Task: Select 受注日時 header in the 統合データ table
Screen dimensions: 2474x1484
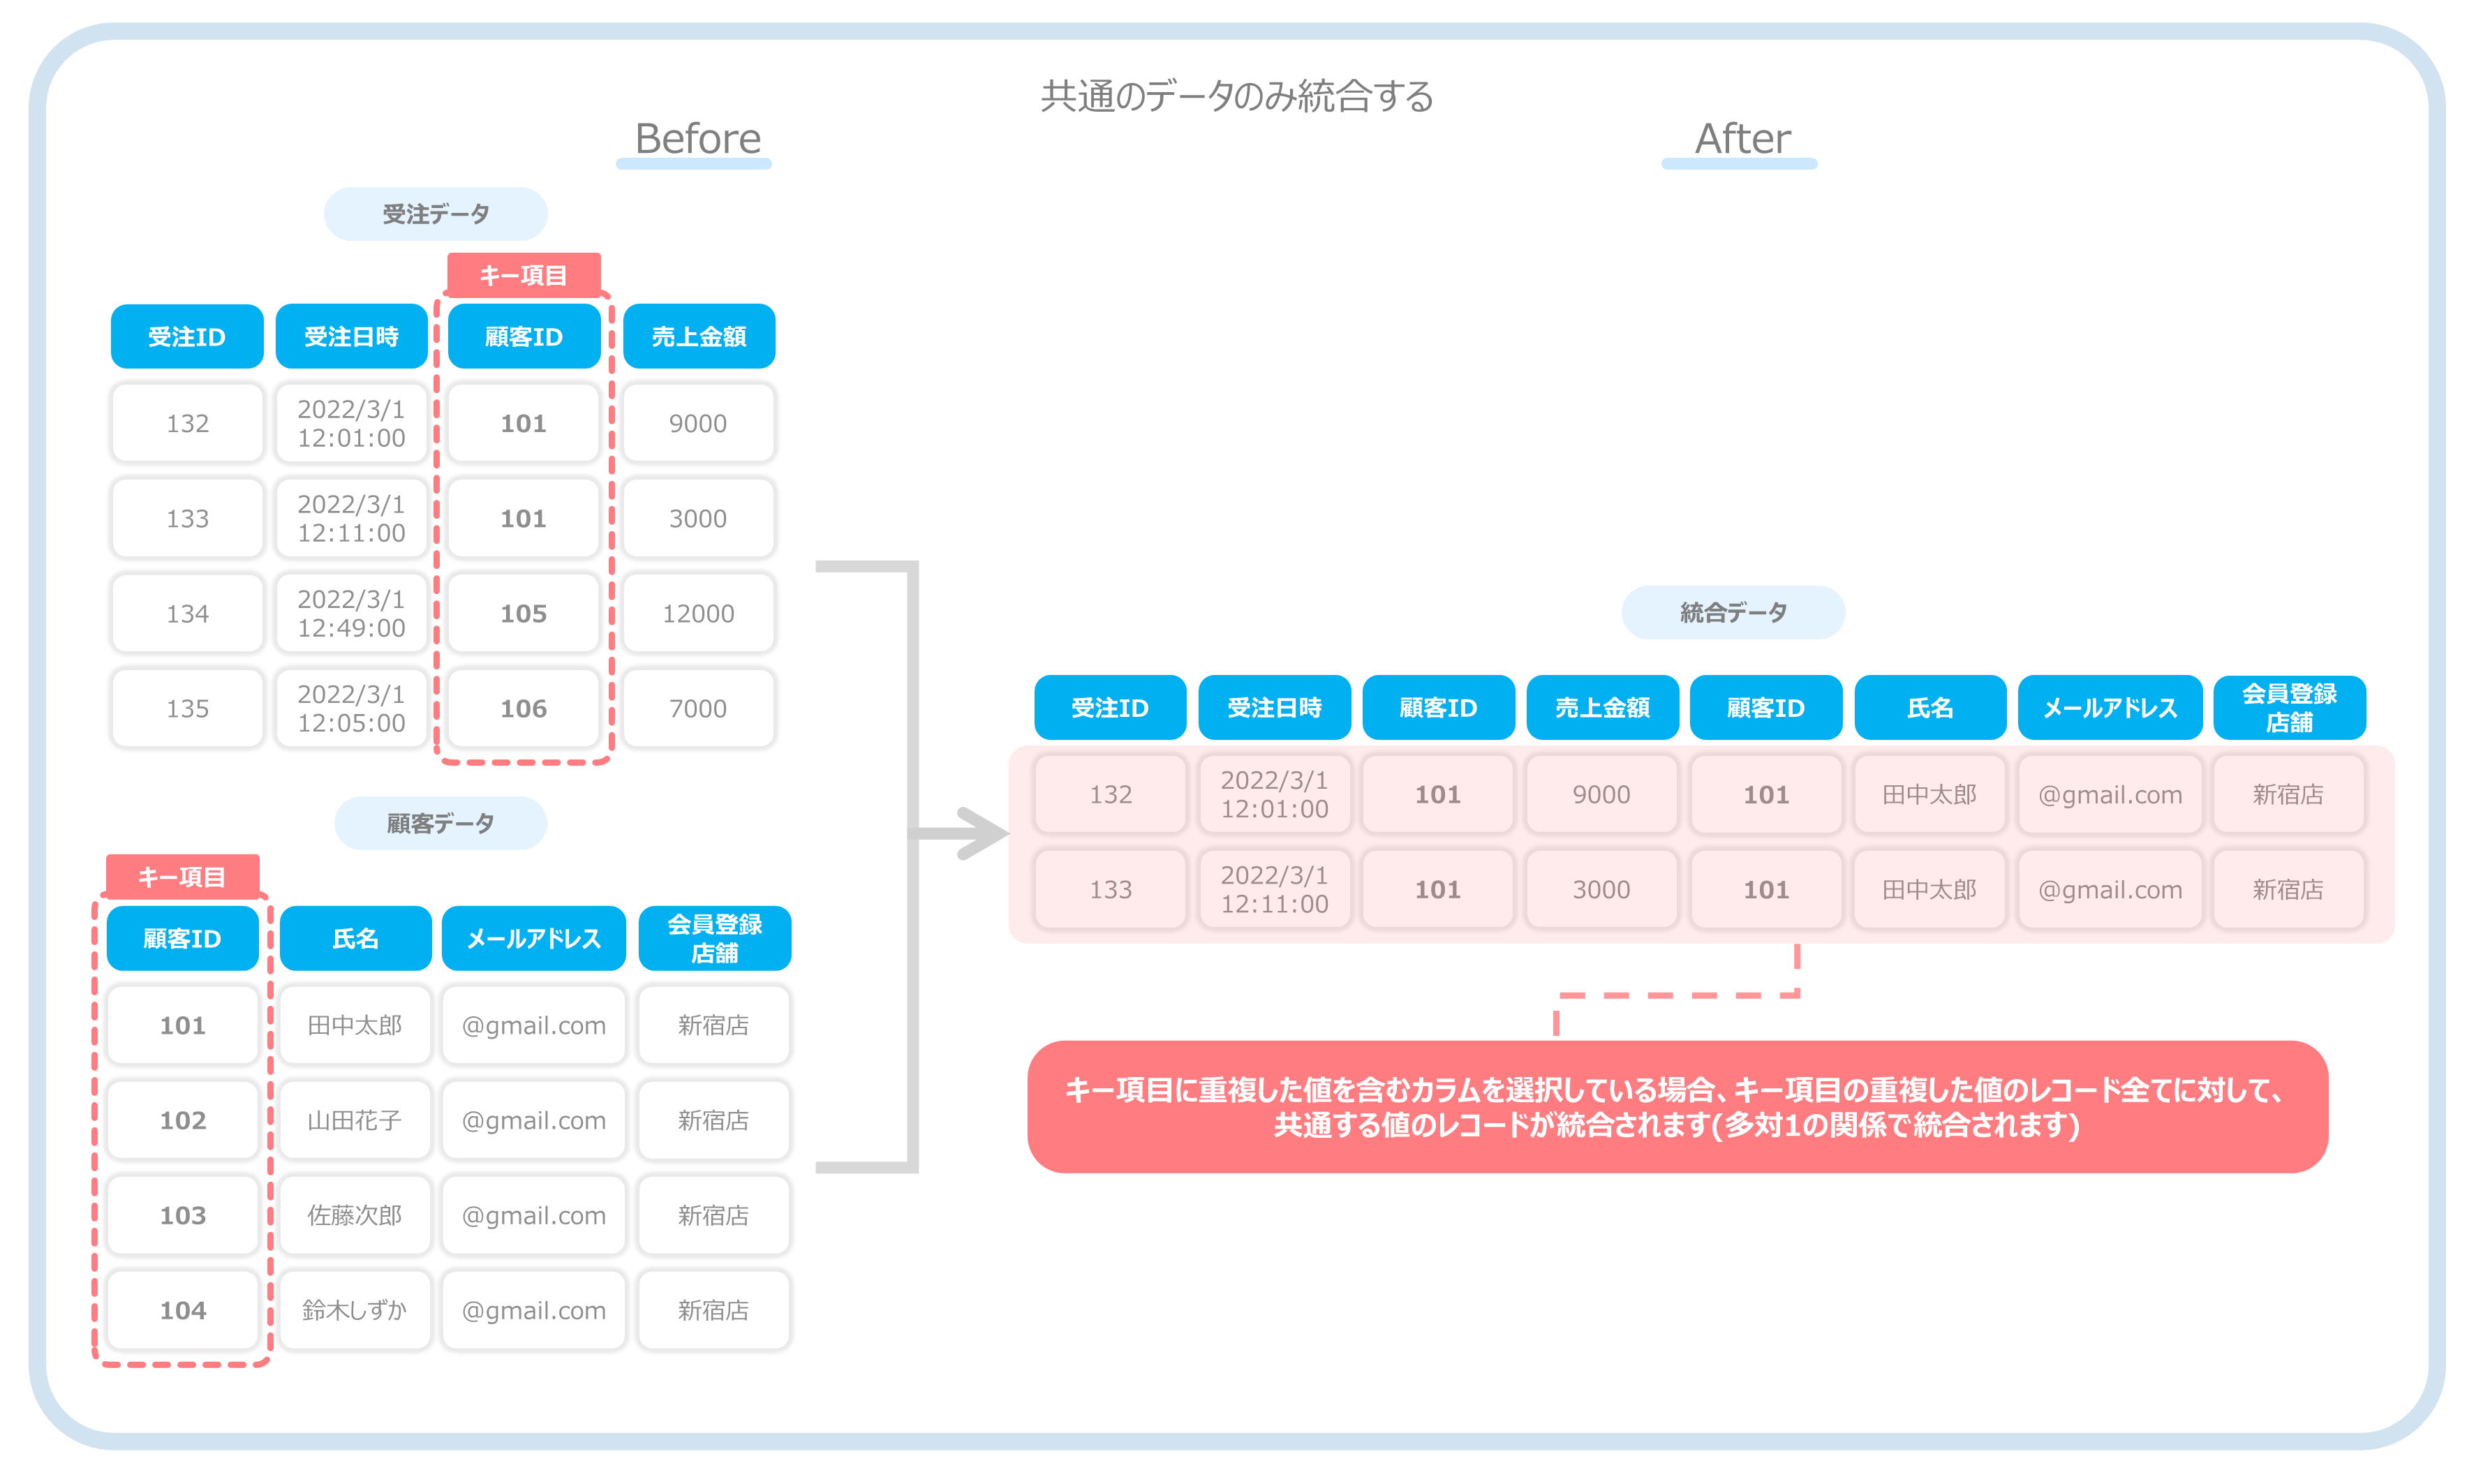Action: [x=1274, y=708]
